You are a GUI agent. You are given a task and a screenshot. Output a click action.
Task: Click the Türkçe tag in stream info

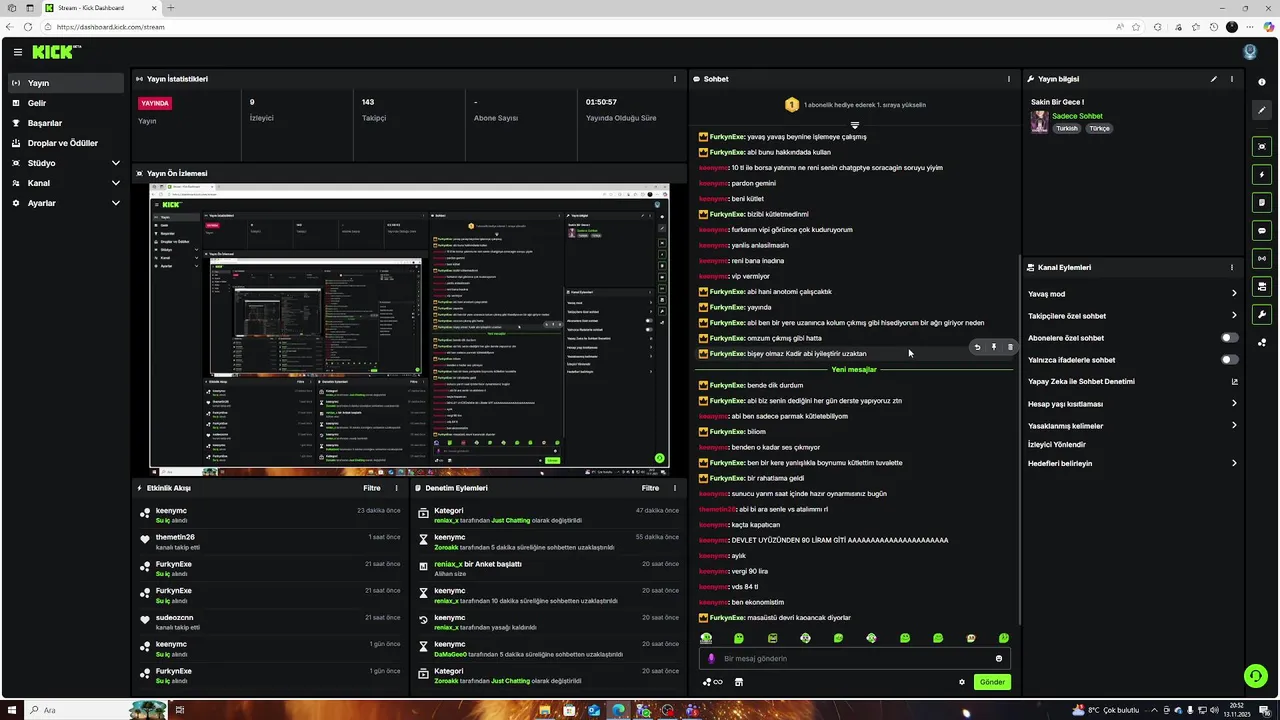pyautogui.click(x=1099, y=129)
